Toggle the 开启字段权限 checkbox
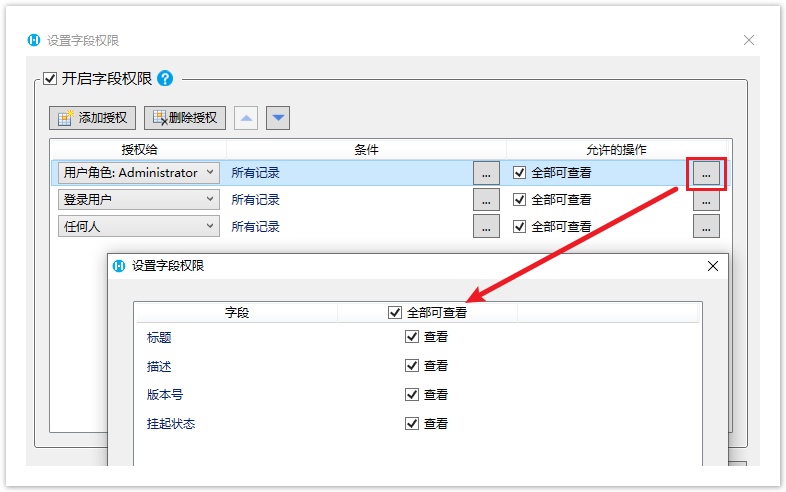 (x=50, y=78)
